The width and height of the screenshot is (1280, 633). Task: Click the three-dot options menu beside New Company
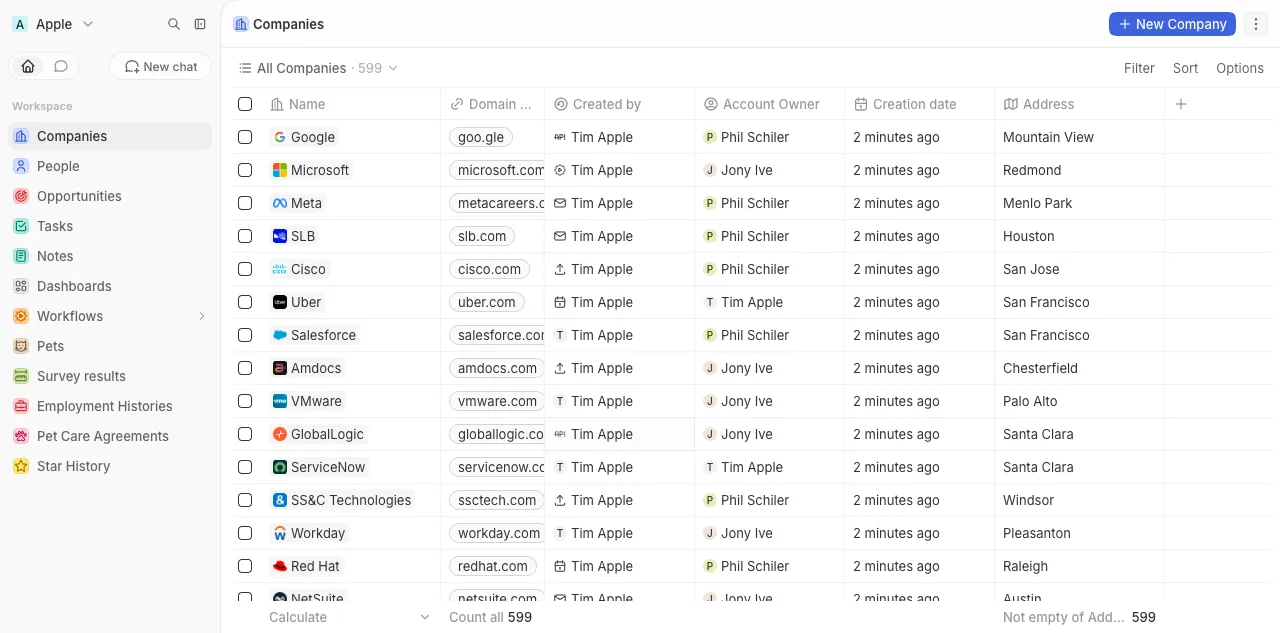click(1257, 24)
